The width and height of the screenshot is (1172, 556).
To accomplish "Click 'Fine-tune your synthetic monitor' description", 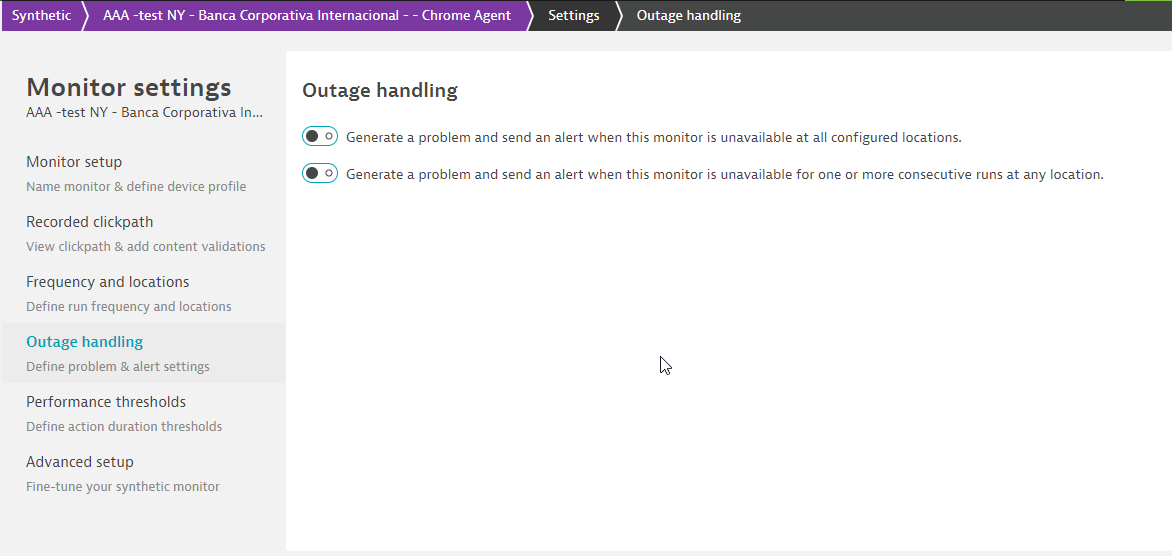I will pyautogui.click(x=122, y=486).
